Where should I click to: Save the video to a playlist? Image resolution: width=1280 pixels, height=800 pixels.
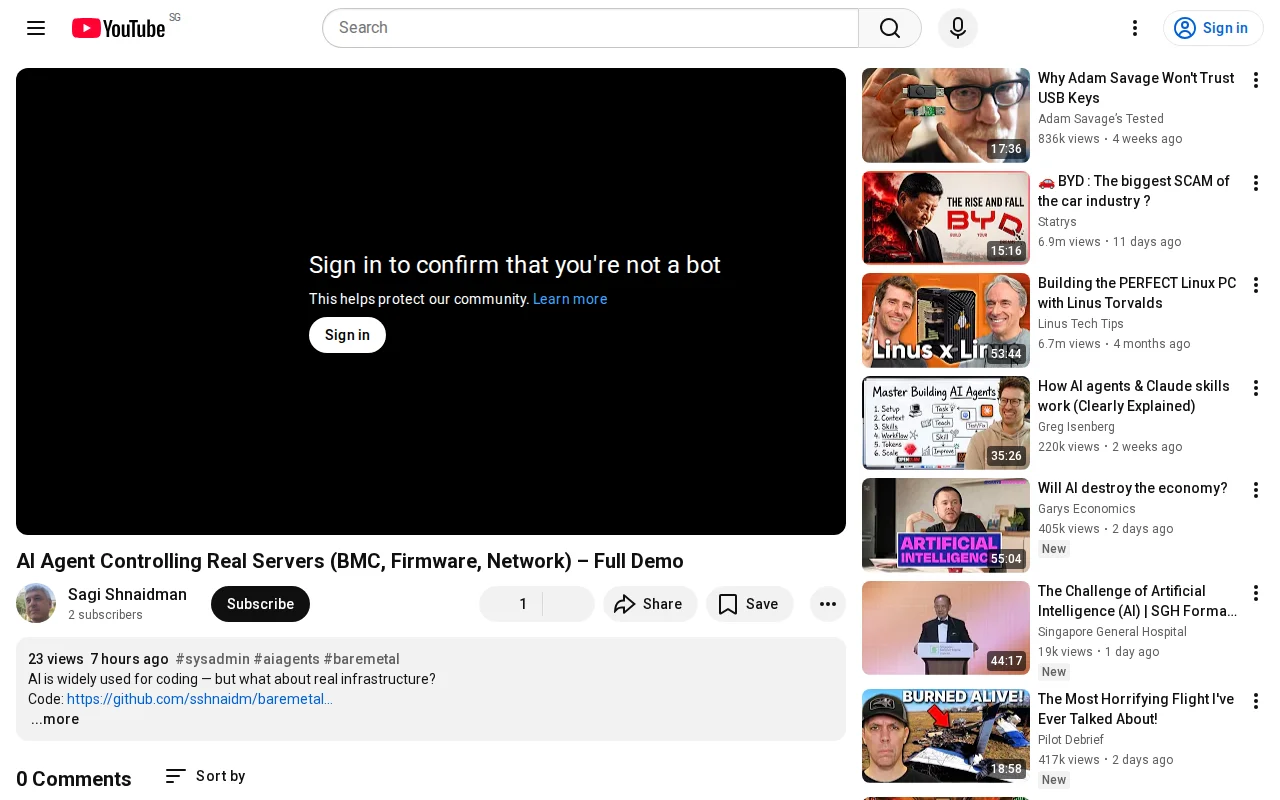(750, 604)
